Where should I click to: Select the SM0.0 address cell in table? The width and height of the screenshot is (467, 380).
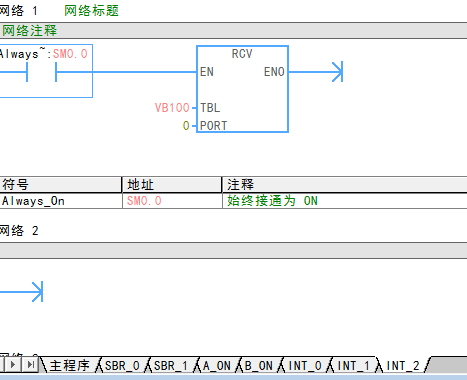point(172,201)
